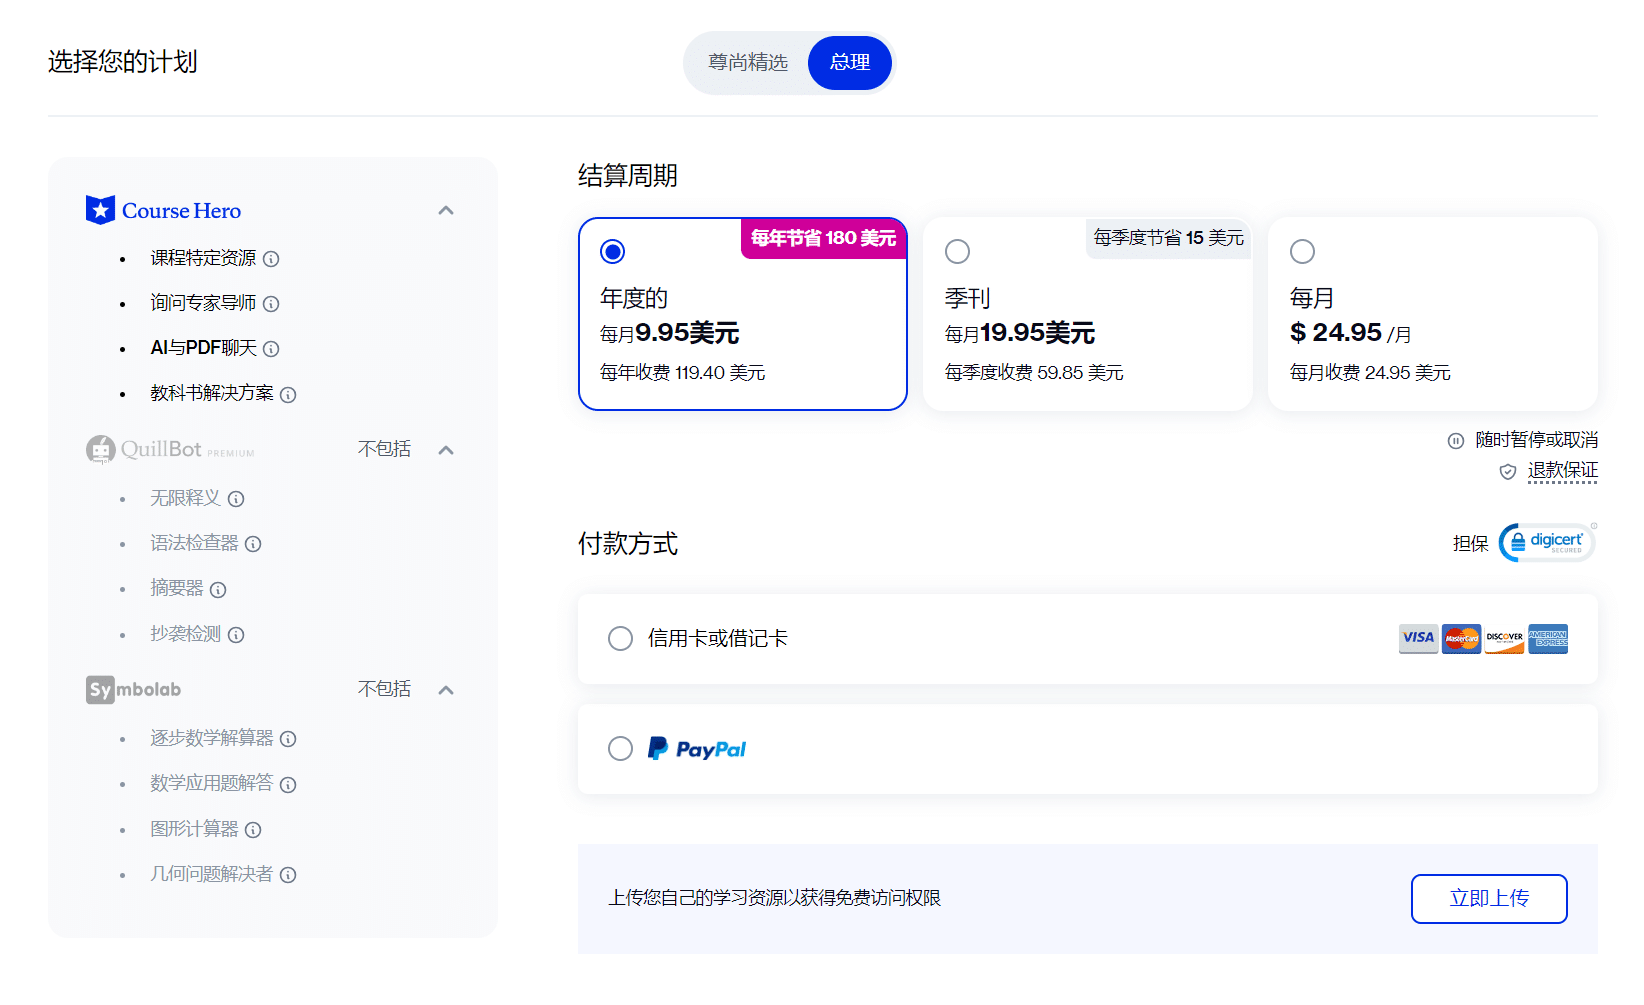Screen dimensions: 1644x1005
Task: Collapse the Symbolab features list
Action: (447, 689)
